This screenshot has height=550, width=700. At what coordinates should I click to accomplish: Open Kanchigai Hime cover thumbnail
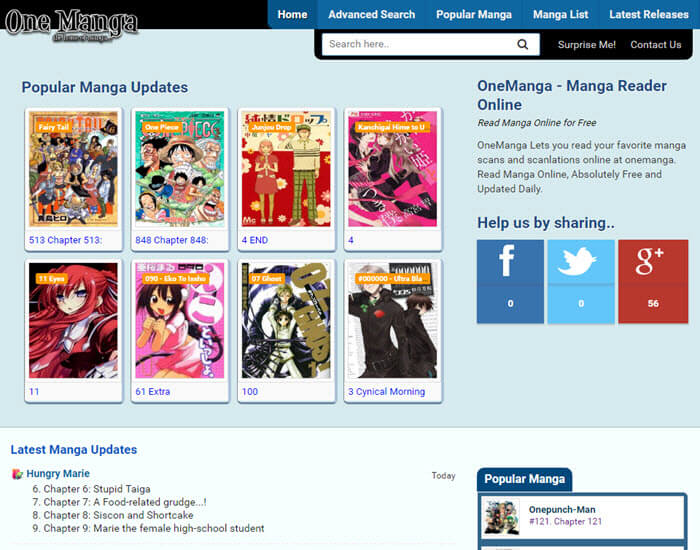click(392, 169)
